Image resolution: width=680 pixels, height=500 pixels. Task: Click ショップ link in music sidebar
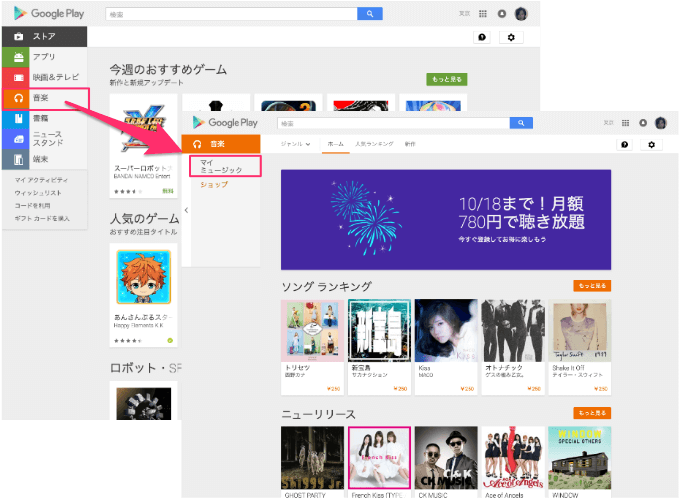tap(213, 185)
